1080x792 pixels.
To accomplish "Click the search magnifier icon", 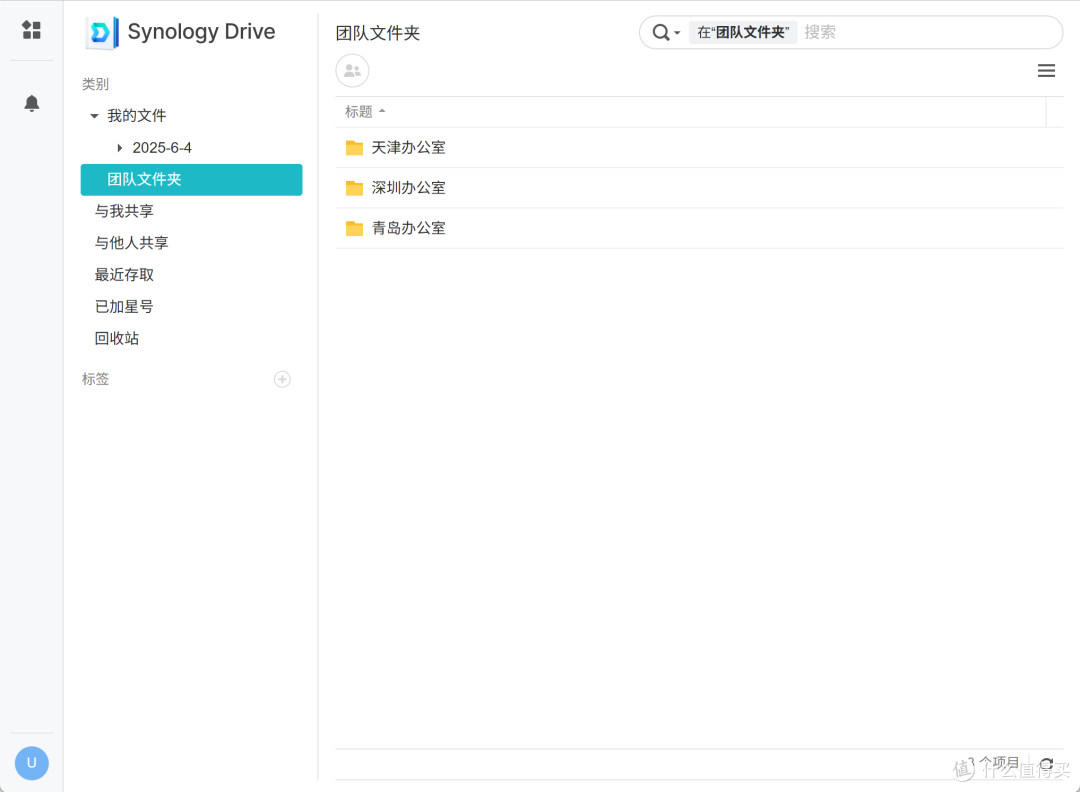I will click(x=661, y=32).
